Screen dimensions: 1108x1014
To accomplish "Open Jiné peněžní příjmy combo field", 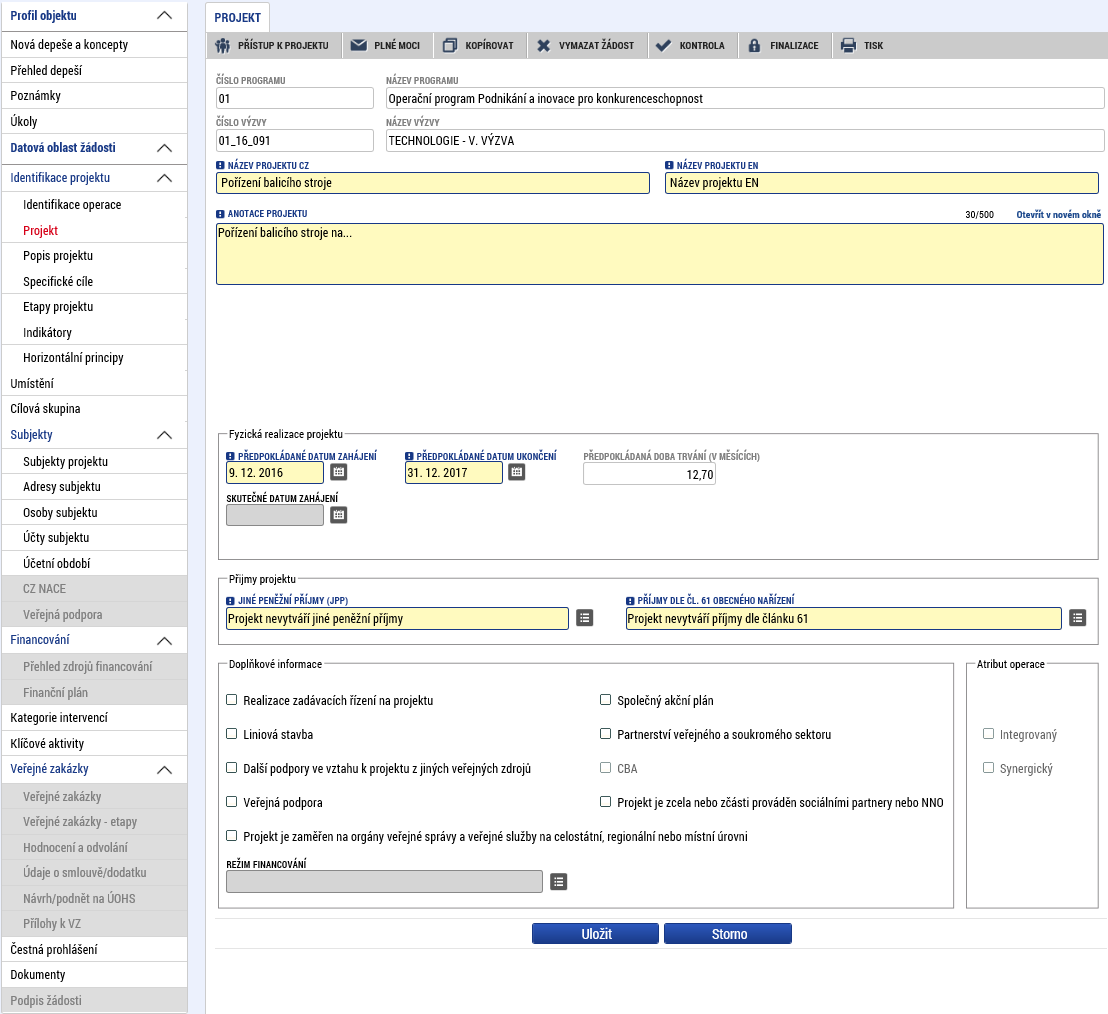I will [x=397, y=618].
